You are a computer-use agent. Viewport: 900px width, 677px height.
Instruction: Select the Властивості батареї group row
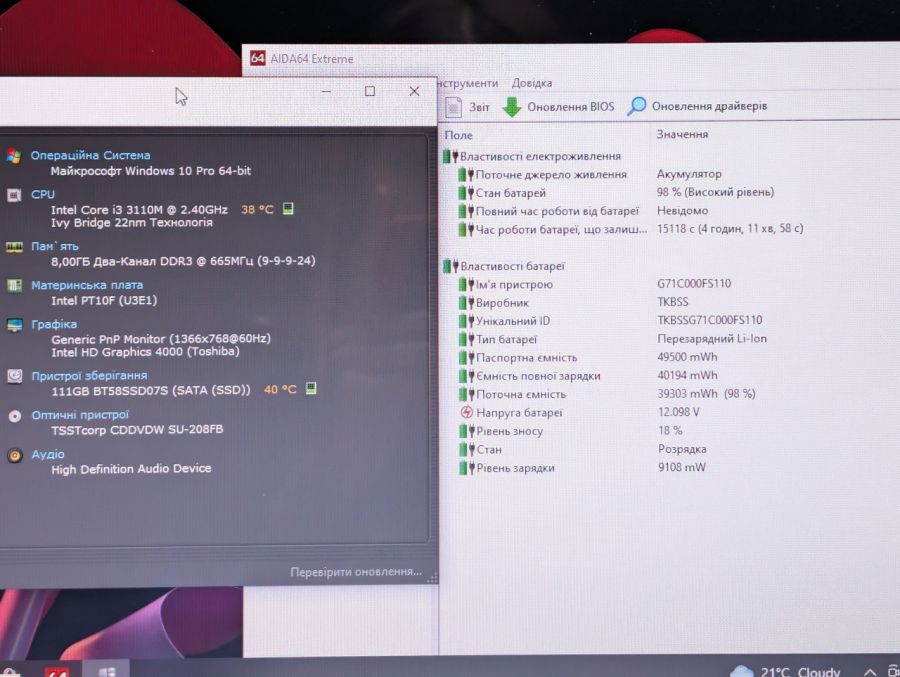coord(669,266)
